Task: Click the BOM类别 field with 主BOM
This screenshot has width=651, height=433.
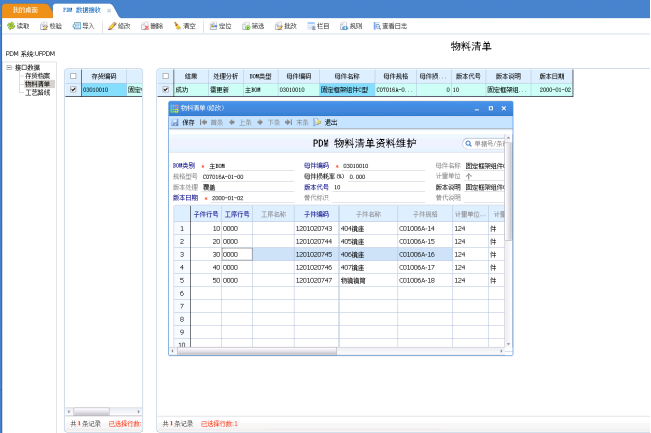Action: pos(250,166)
